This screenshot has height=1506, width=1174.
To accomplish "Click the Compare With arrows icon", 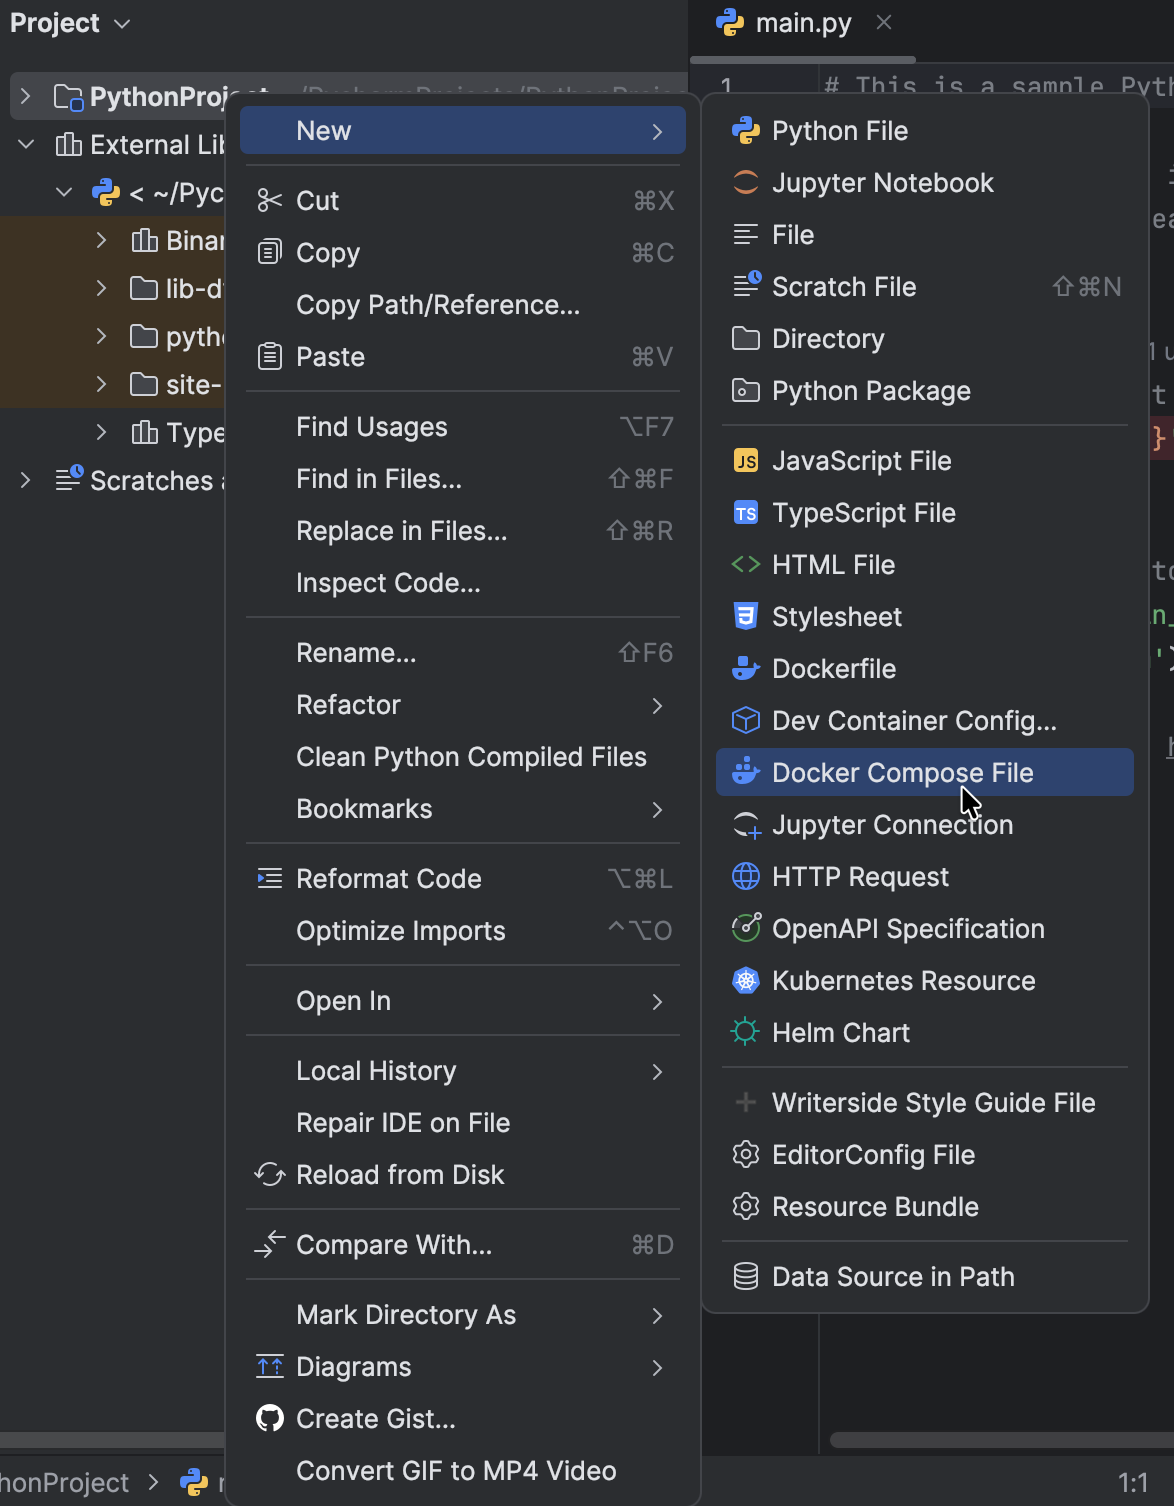I will [270, 1245].
